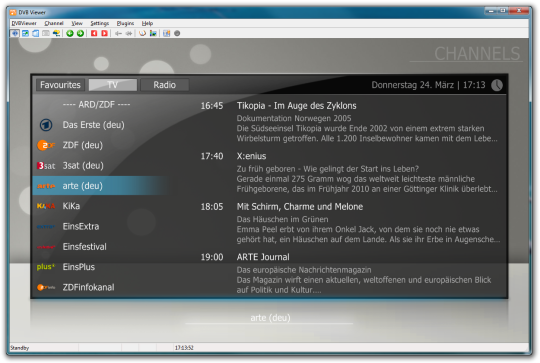540x363 pixels.
Task: Click the colorful picture toolbar icon
Action: point(153,33)
